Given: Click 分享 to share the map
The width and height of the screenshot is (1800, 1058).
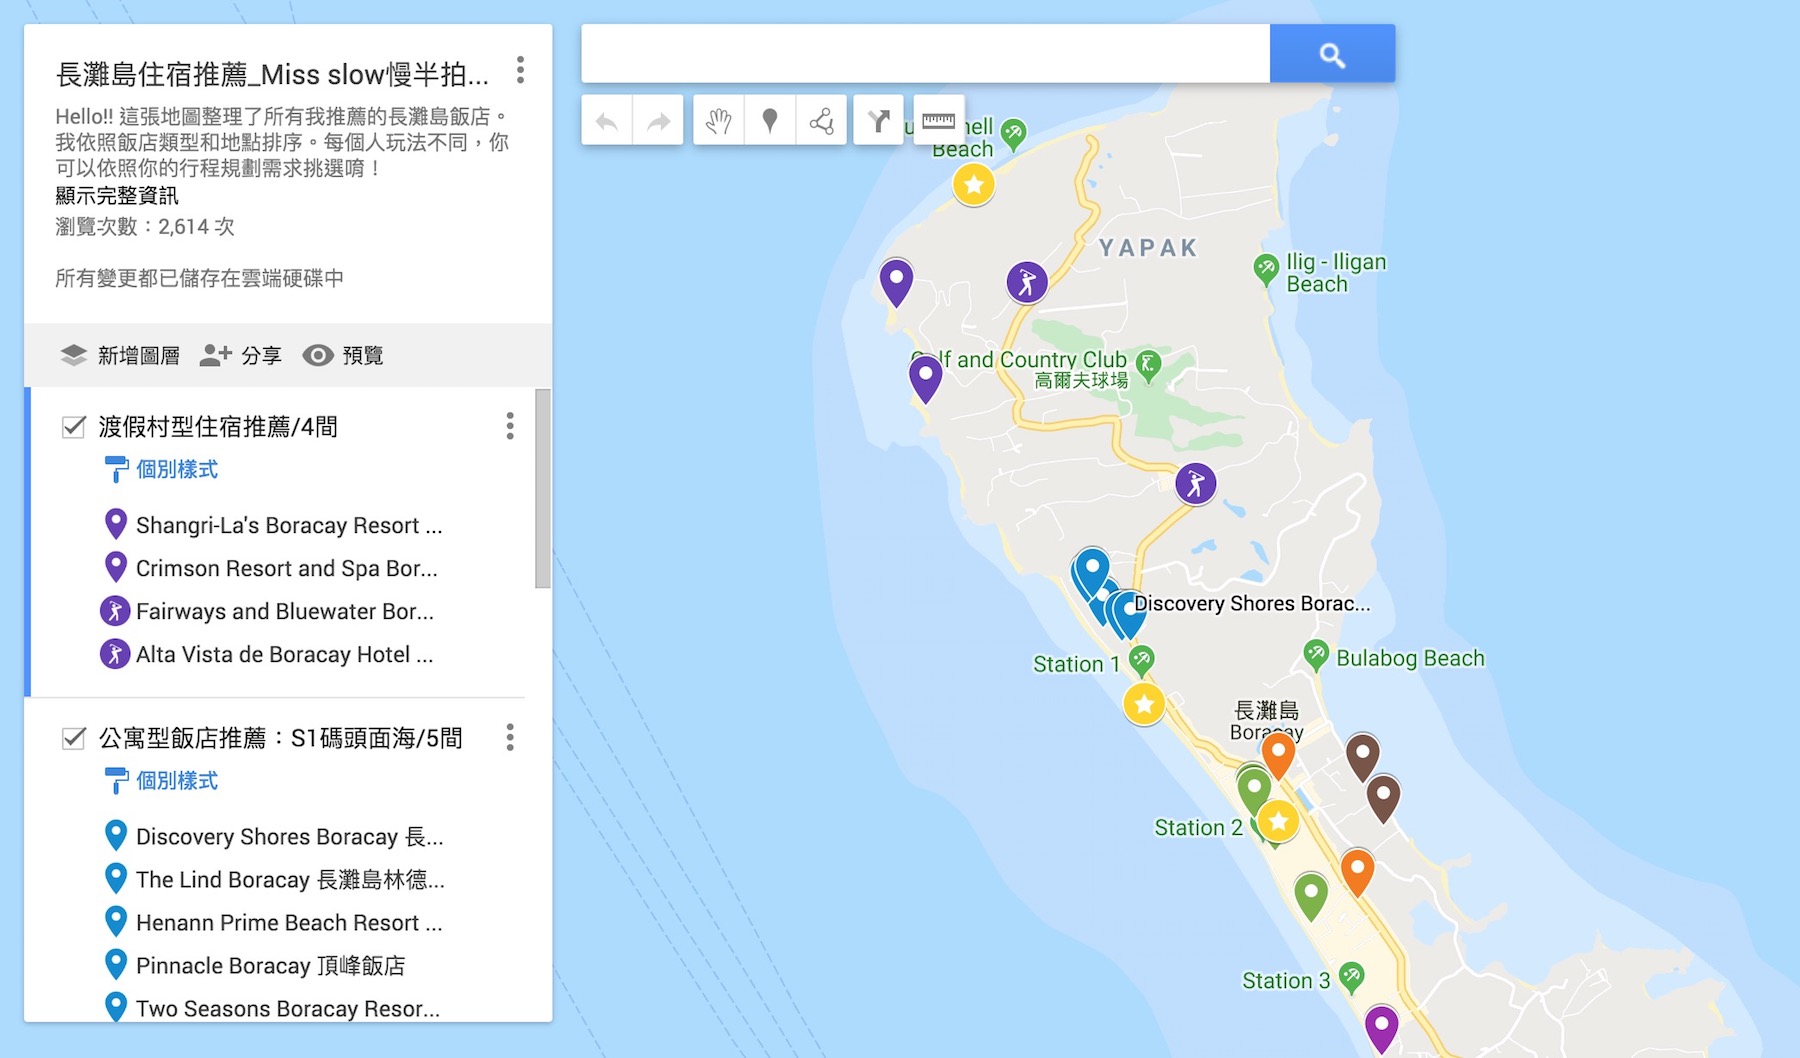Looking at the screenshot, I should point(241,355).
